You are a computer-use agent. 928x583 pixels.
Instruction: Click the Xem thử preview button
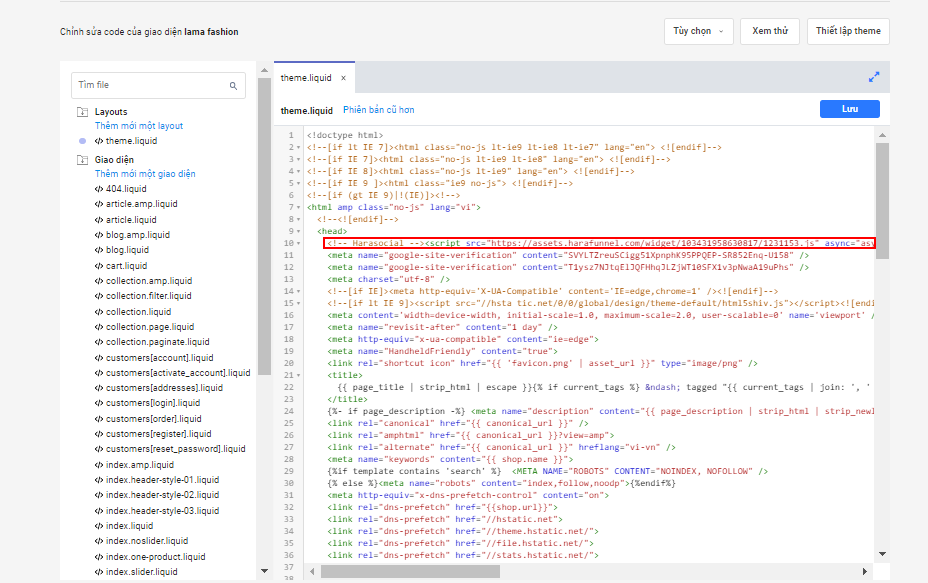[769, 31]
